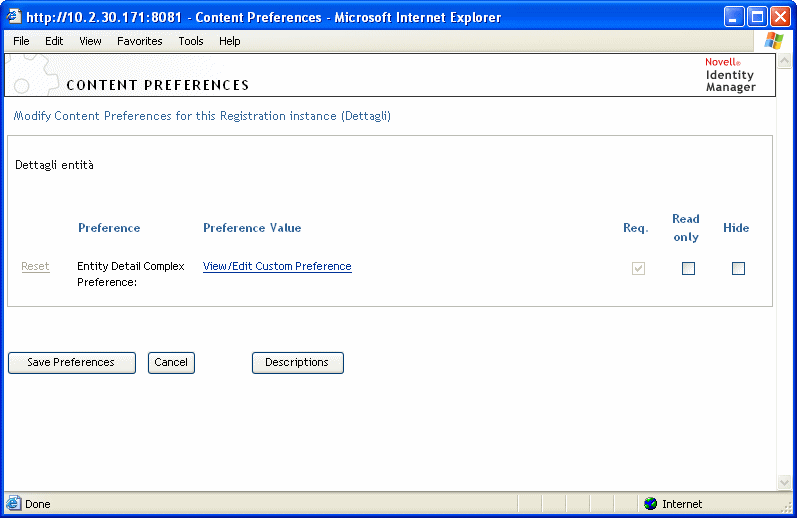Click the status bar Done page icon
Image resolution: width=797 pixels, height=518 pixels.
point(13,503)
